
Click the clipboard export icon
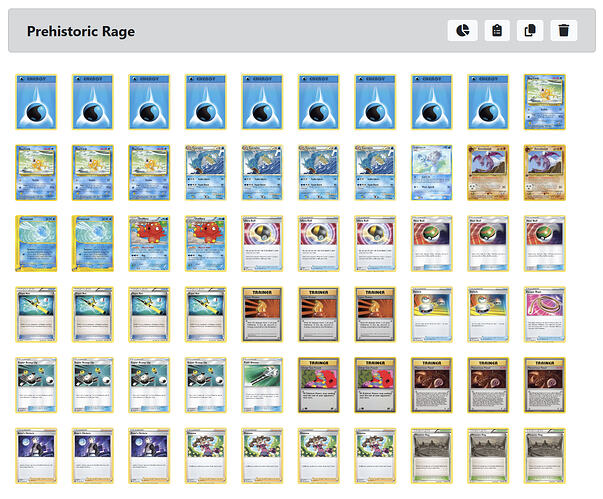coord(497,30)
